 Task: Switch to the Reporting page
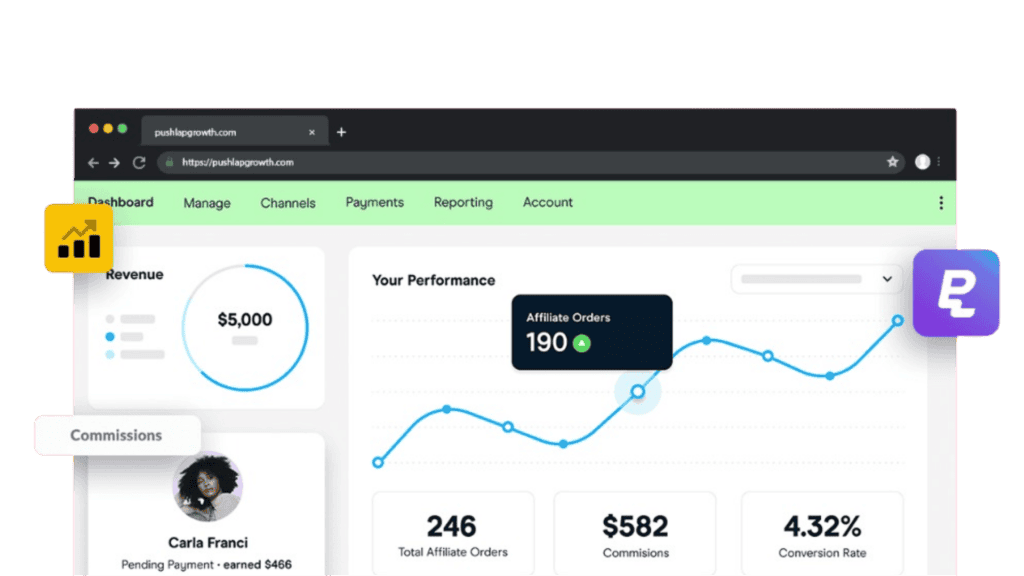point(463,202)
